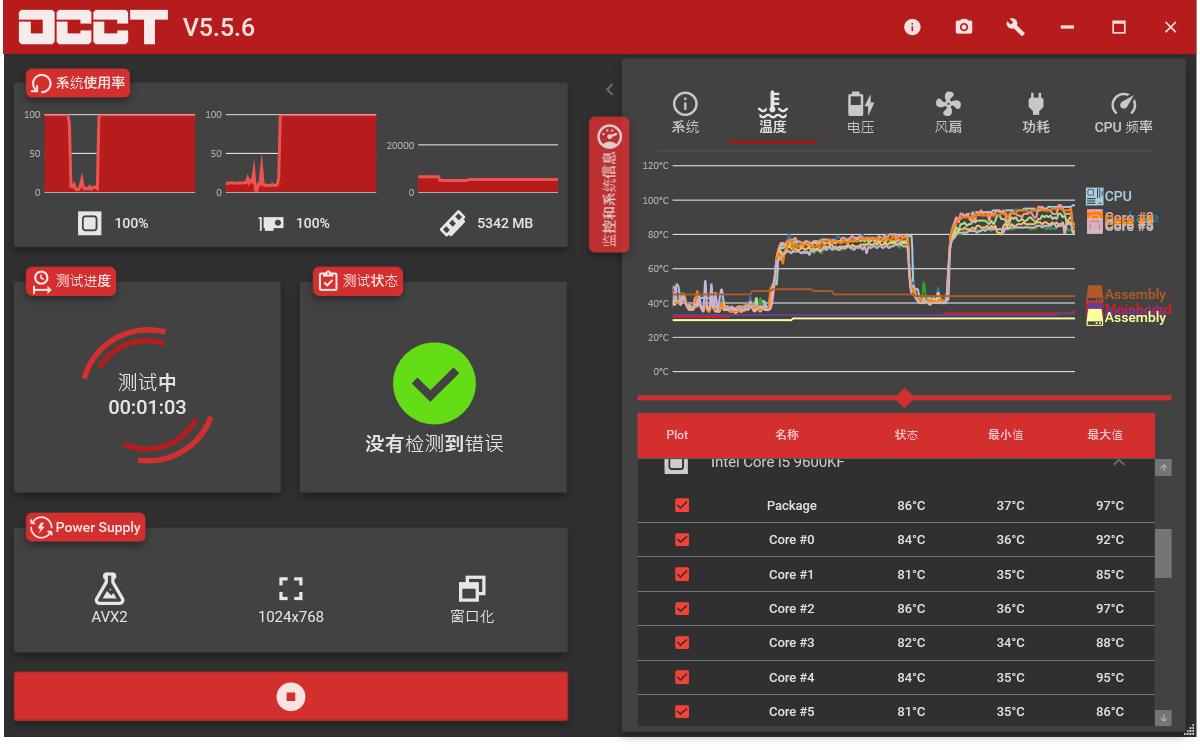Click the yellow Assembly legend swatch
Image resolution: width=1200 pixels, height=750 pixels.
[x=1095, y=318]
